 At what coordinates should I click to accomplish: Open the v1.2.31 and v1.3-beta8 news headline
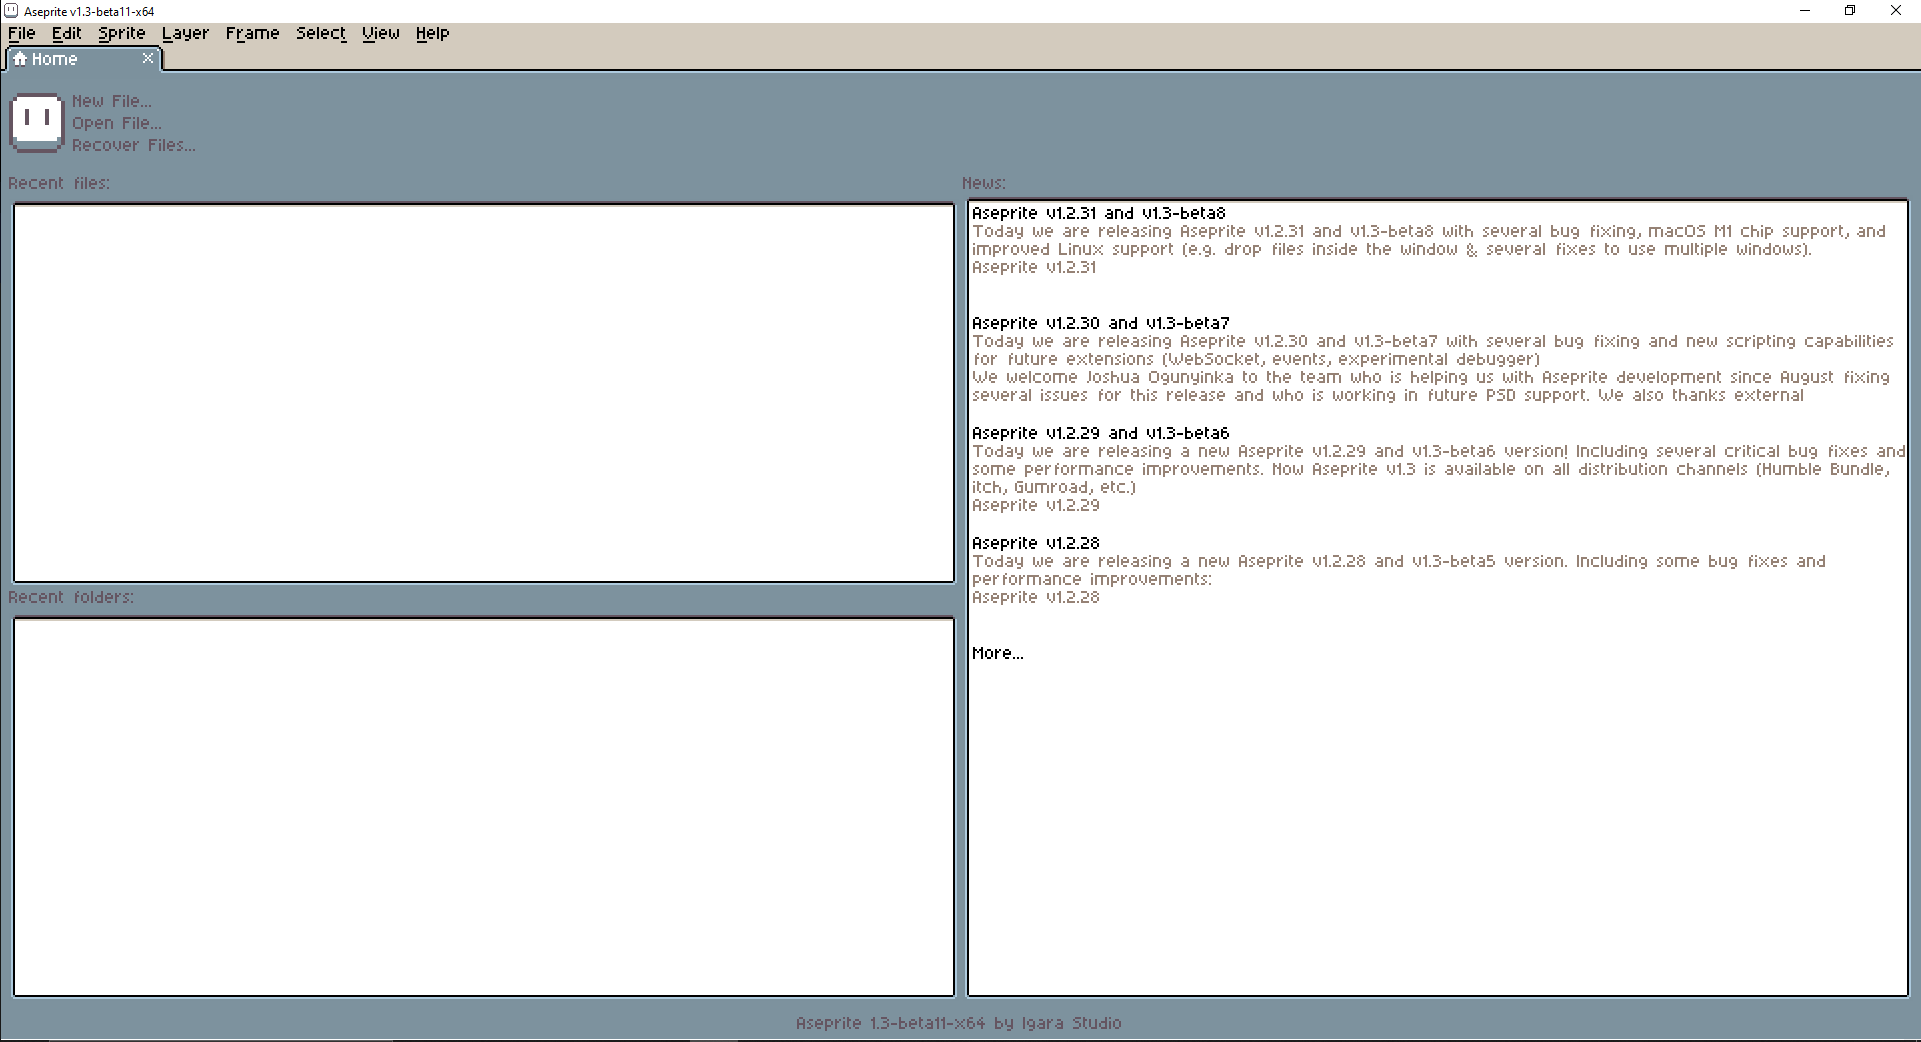click(x=1098, y=213)
